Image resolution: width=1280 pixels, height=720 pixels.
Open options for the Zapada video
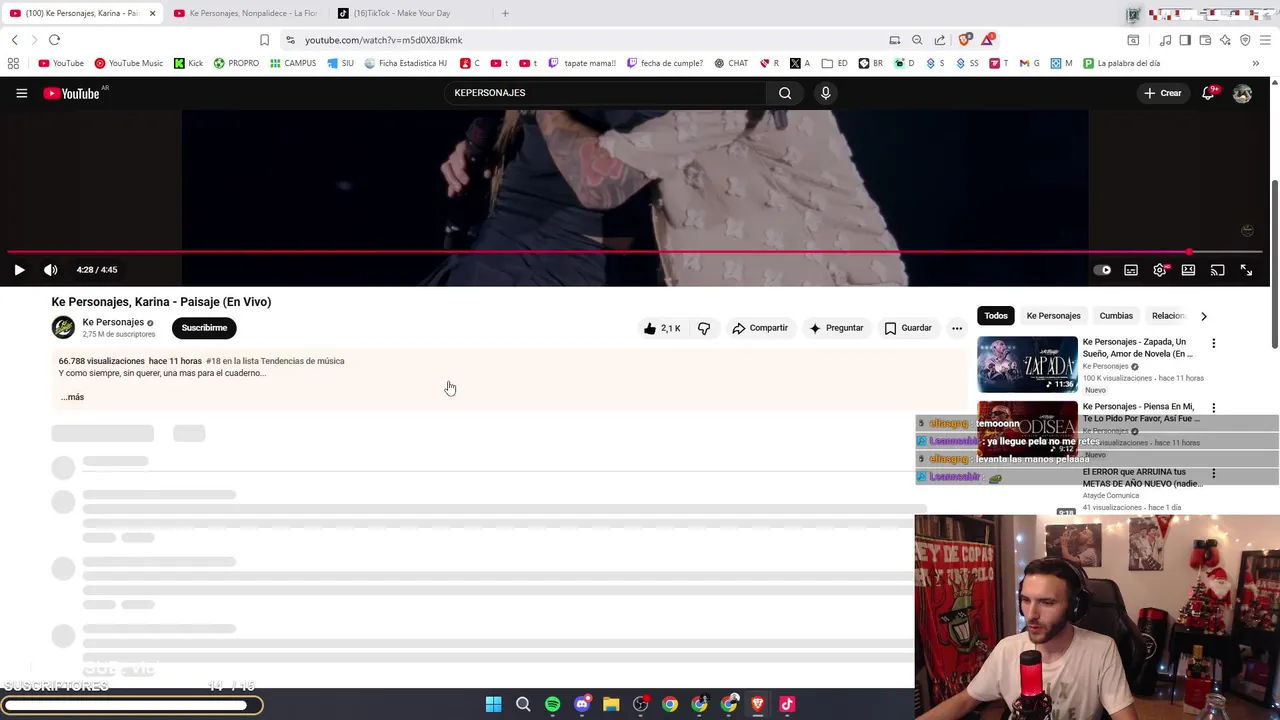tap(1214, 343)
